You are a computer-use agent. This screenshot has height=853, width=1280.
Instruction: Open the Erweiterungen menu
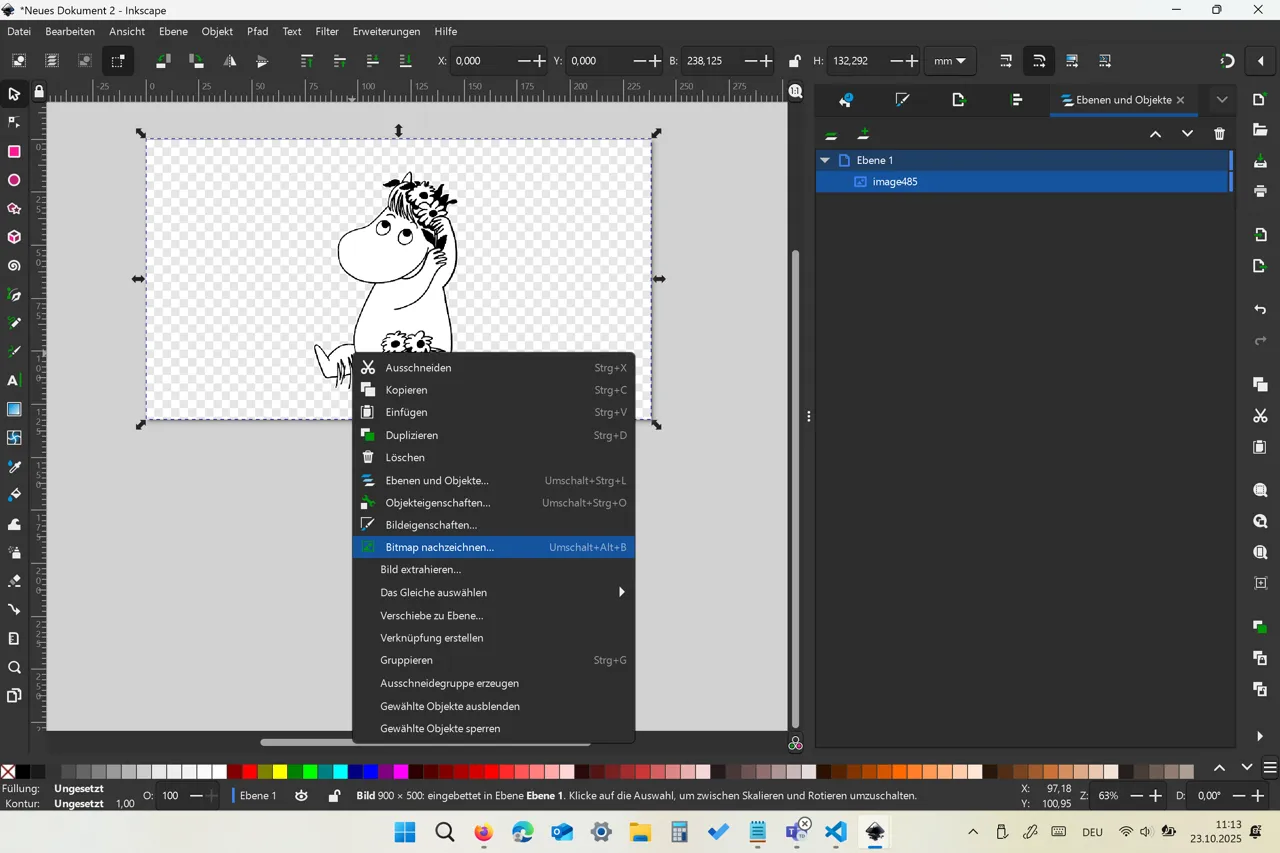387,32
